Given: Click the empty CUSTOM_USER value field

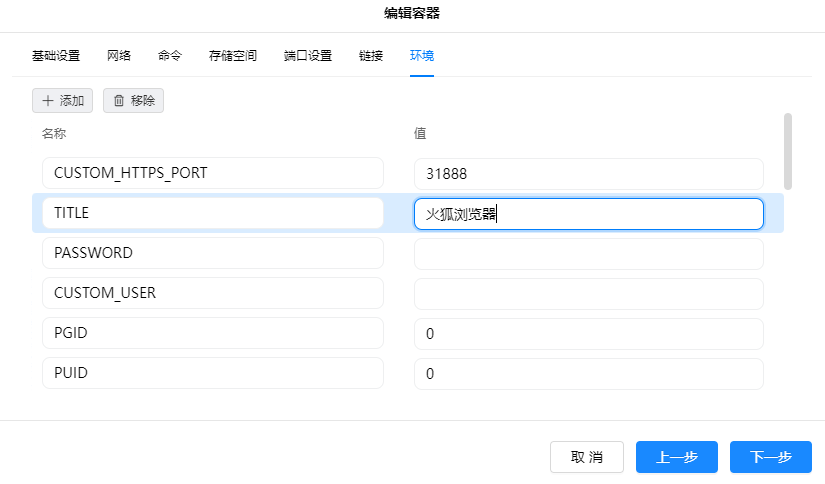Looking at the screenshot, I should (588, 293).
